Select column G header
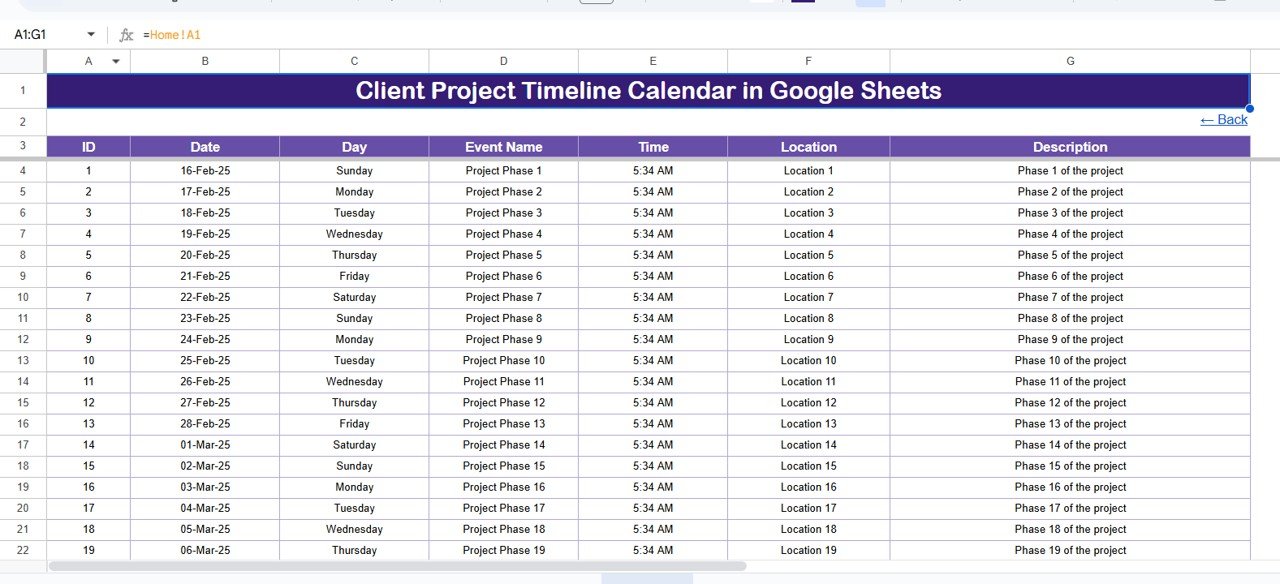1280x584 pixels. pos(1069,61)
